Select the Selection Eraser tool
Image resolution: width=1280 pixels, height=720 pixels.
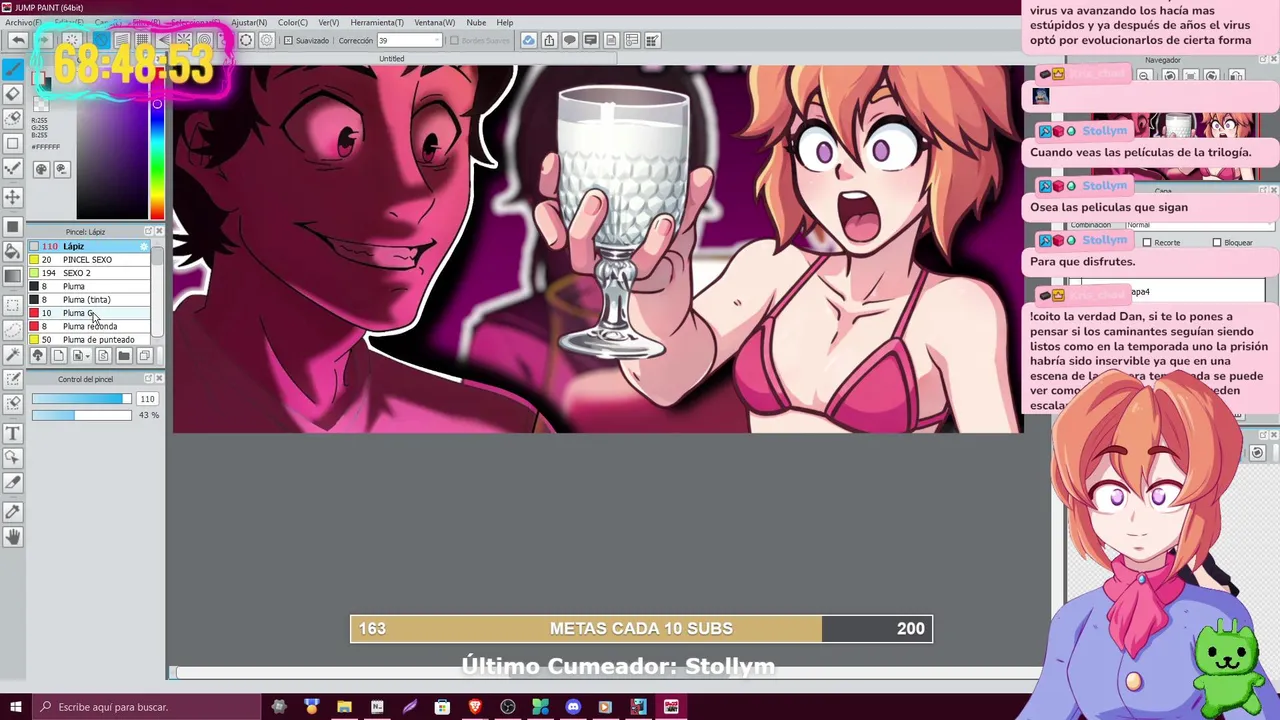tap(13, 403)
